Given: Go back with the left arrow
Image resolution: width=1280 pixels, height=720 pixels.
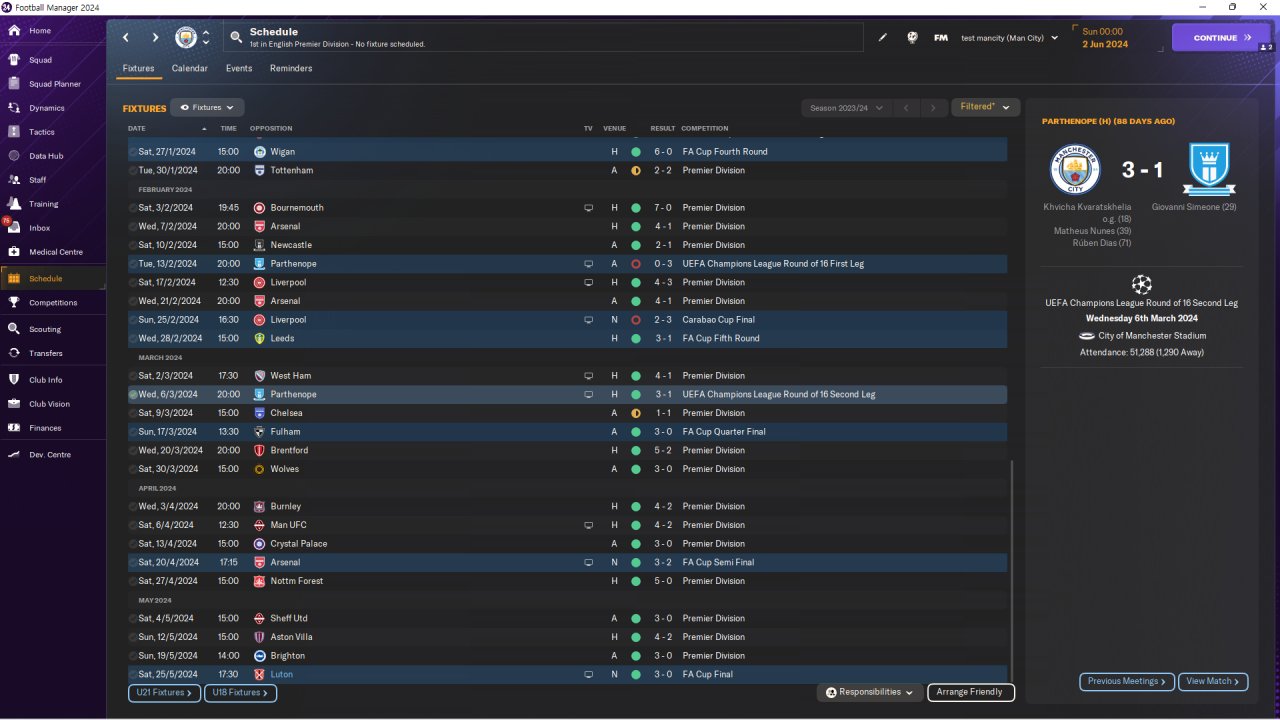Looking at the screenshot, I should click(x=126, y=38).
